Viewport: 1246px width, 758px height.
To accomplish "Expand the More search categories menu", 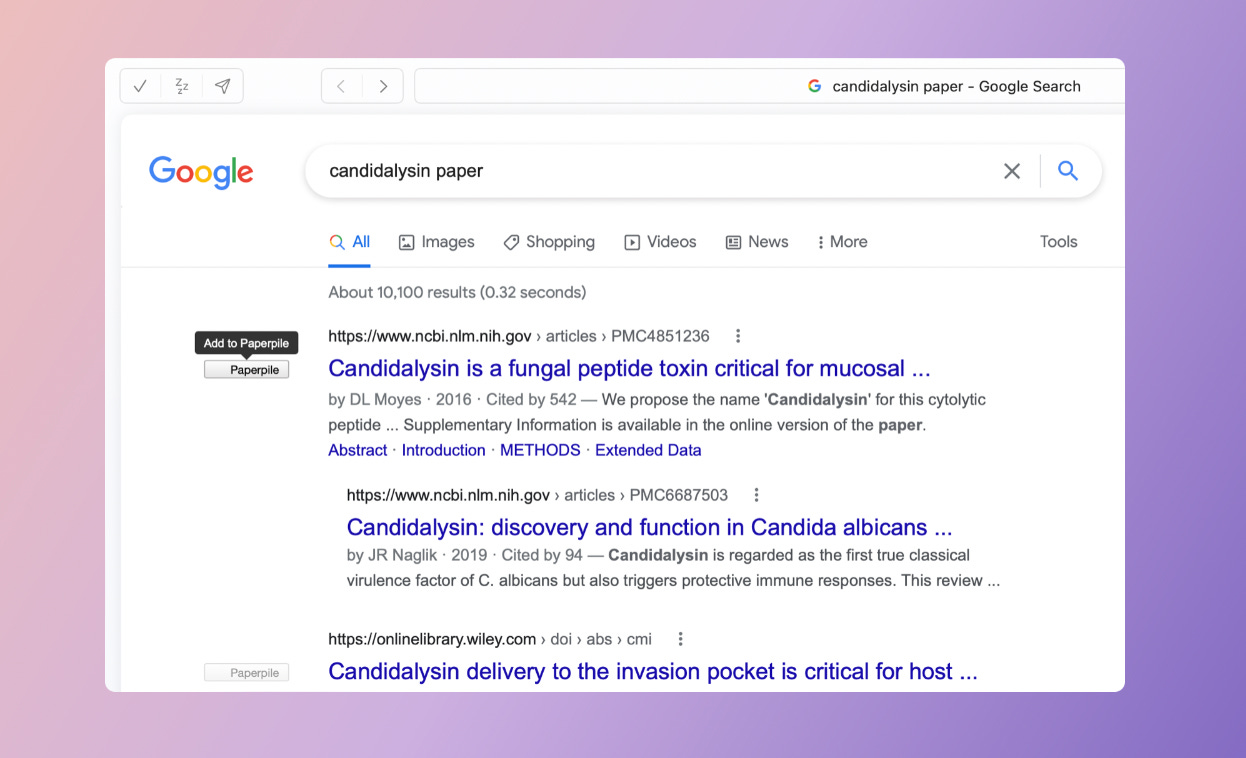I will (x=842, y=242).
